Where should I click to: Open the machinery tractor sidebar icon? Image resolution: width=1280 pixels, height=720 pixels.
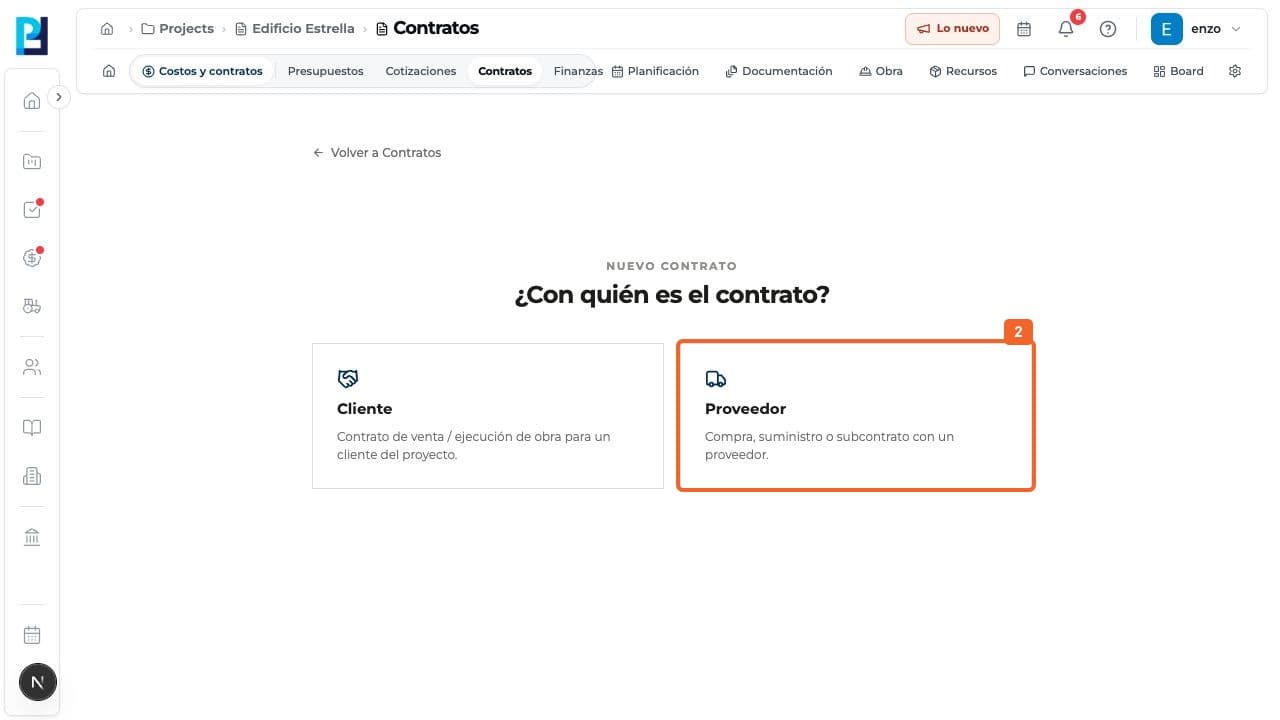point(32,306)
